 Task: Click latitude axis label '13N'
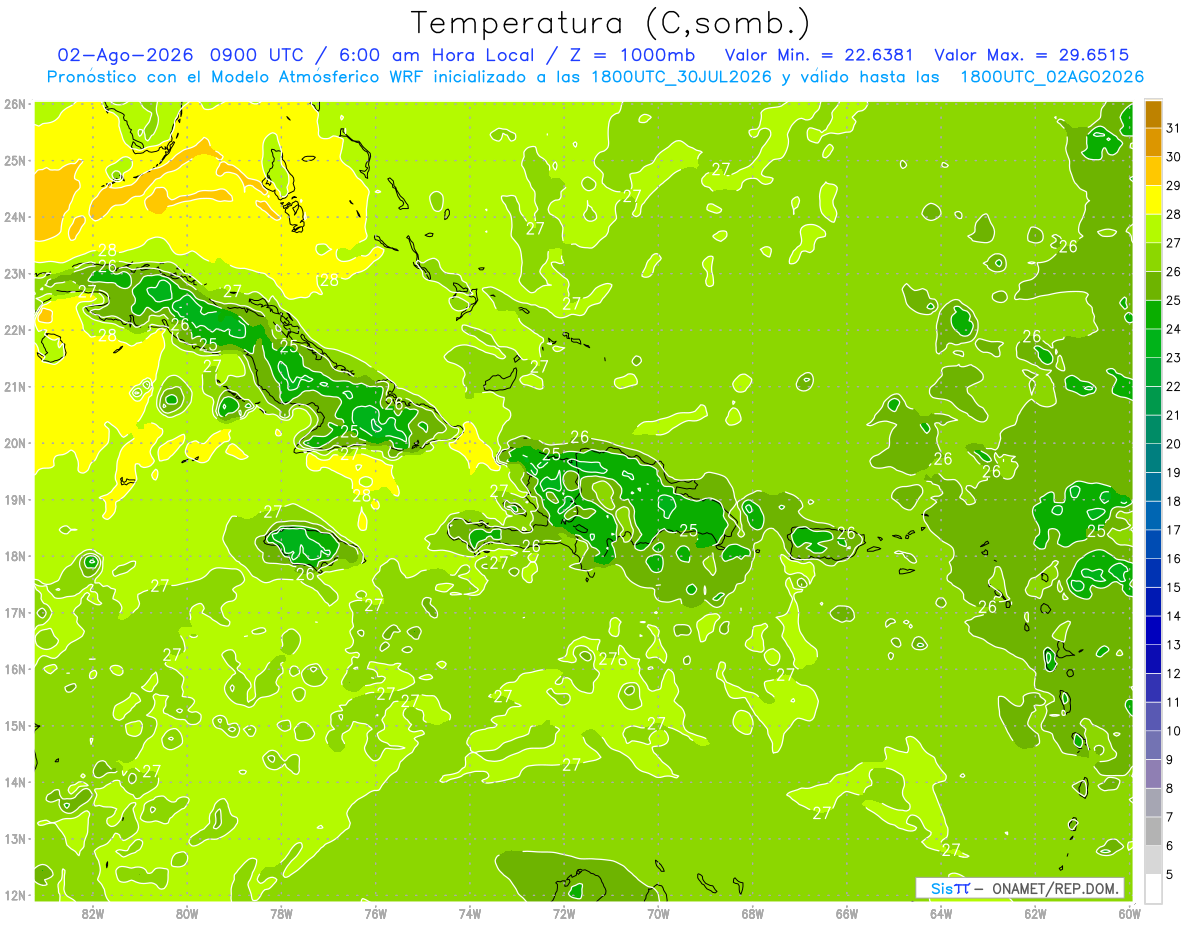15,838
